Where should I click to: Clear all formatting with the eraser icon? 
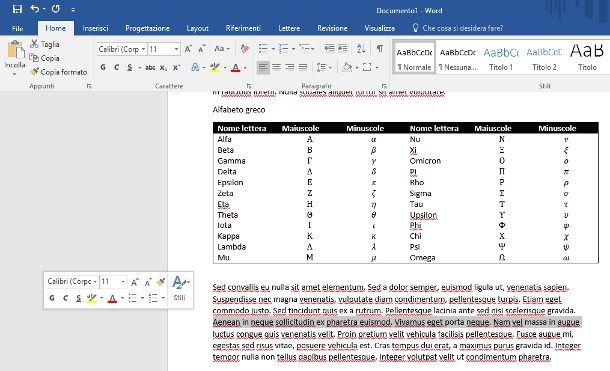tap(245, 49)
